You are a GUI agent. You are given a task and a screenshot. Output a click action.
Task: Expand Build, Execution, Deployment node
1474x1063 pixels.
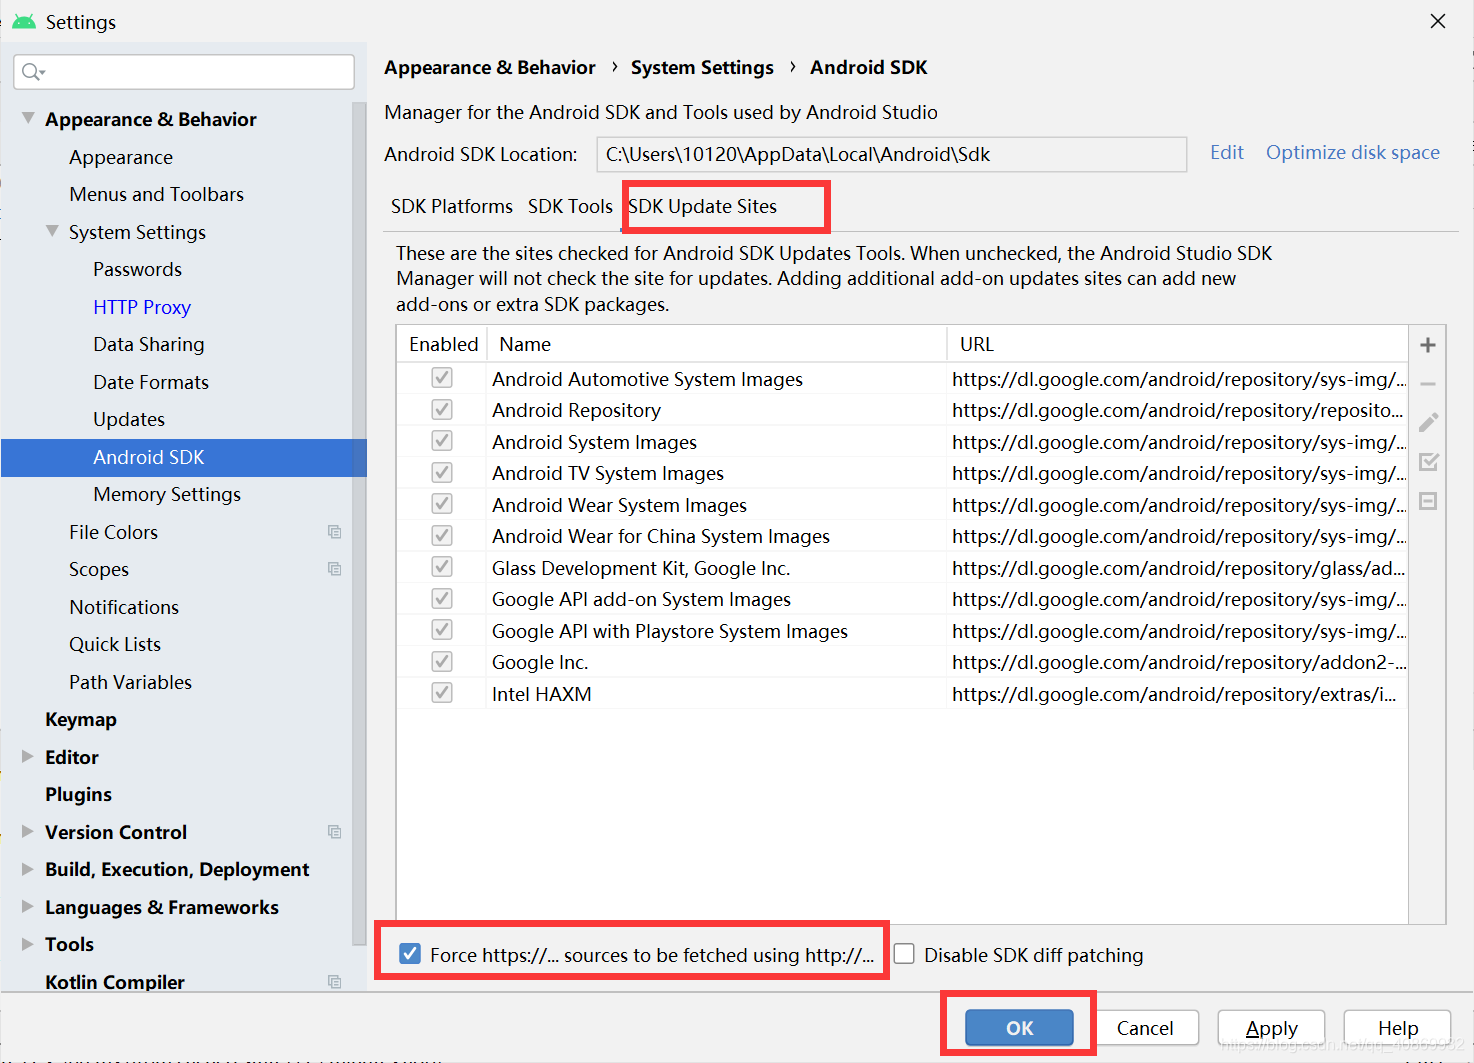28,869
